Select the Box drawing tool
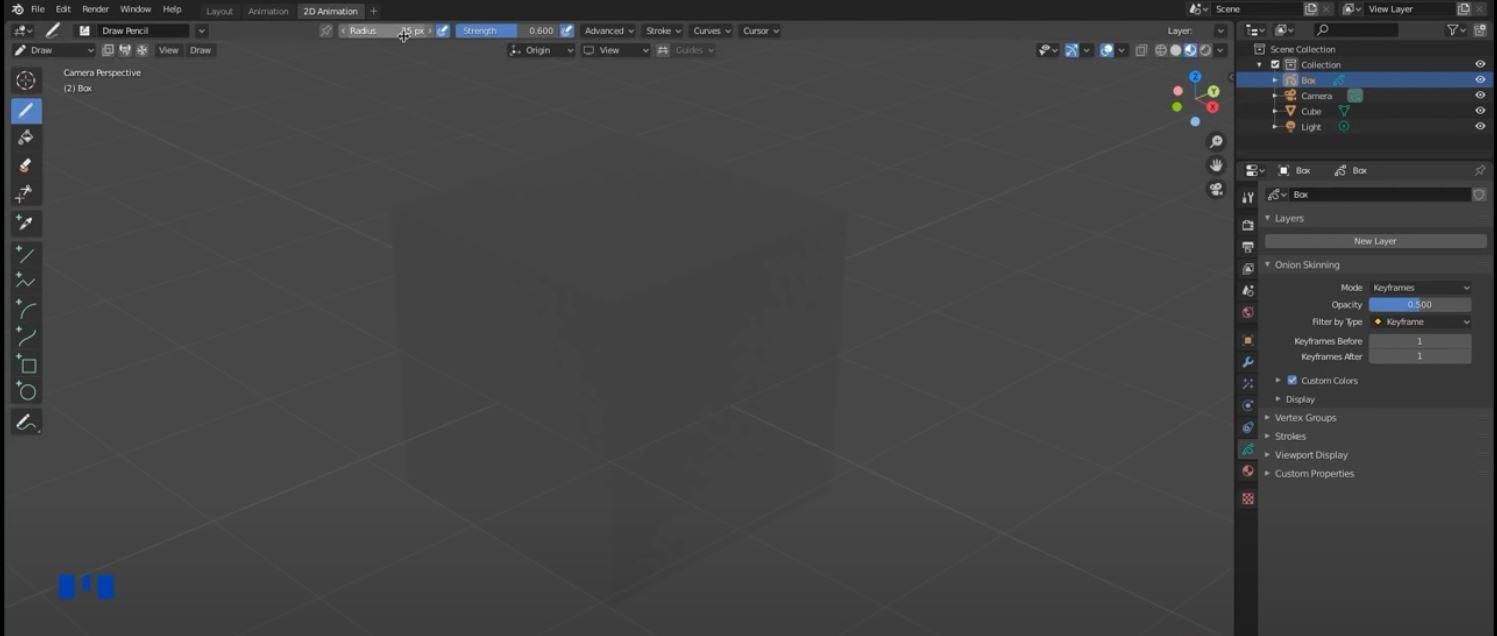Screen dimensions: 1497x636 pos(25,365)
